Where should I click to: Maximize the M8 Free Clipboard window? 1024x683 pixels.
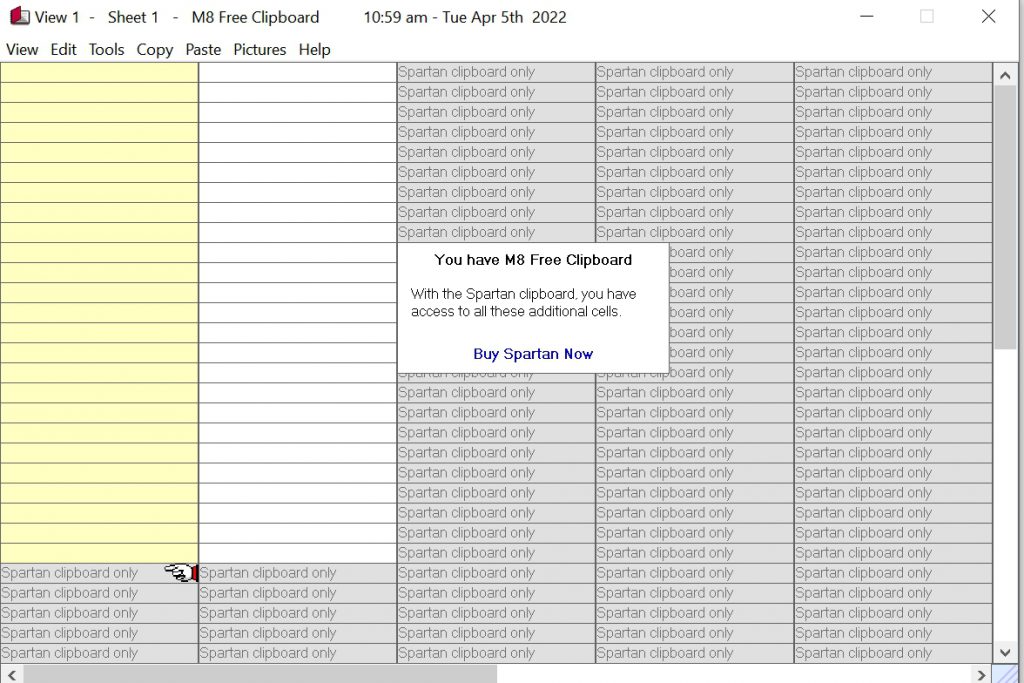click(x=927, y=17)
